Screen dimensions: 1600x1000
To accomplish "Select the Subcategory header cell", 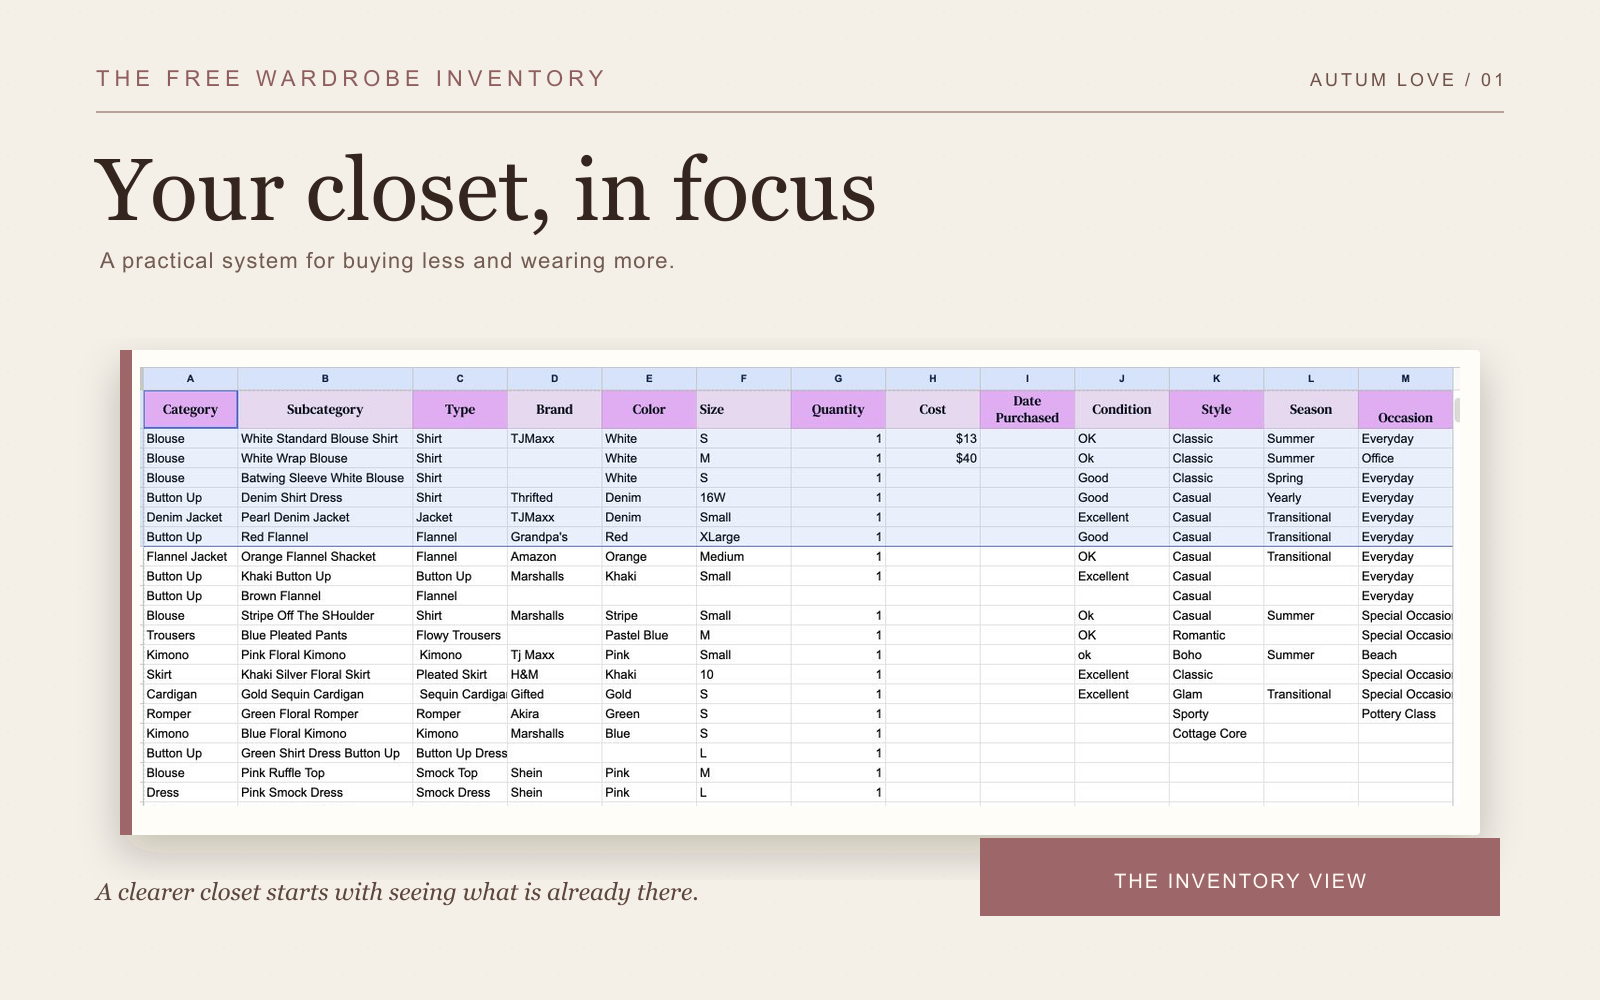I will [325, 409].
